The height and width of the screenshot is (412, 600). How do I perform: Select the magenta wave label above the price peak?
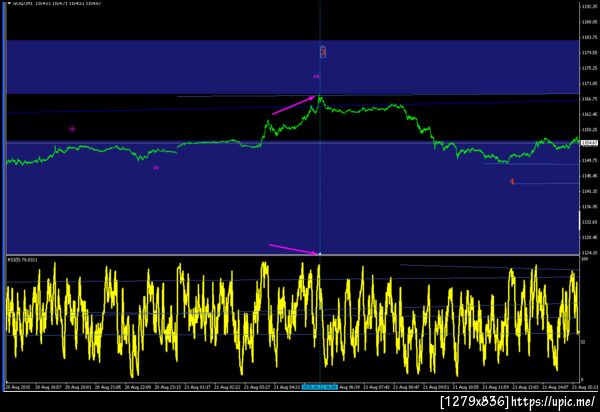[x=316, y=77]
